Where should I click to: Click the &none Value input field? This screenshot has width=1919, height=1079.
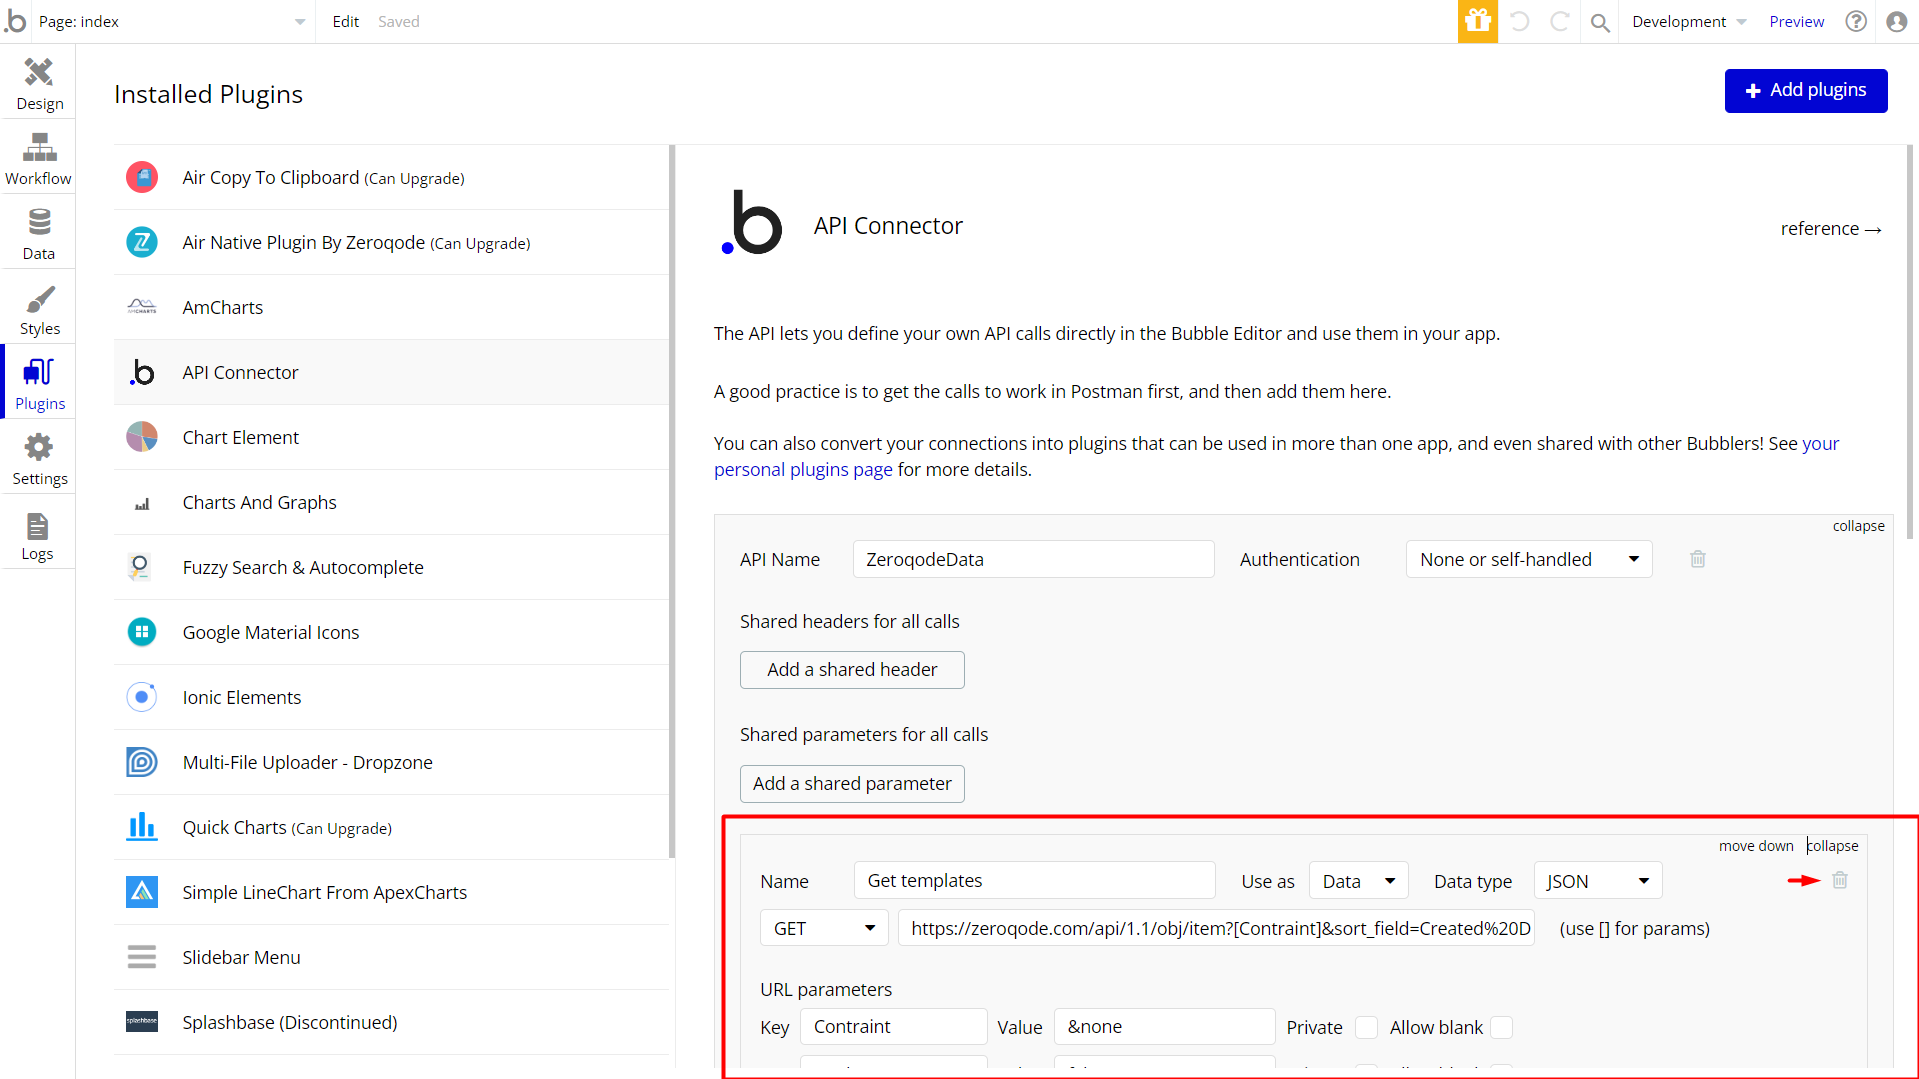(x=1164, y=1027)
